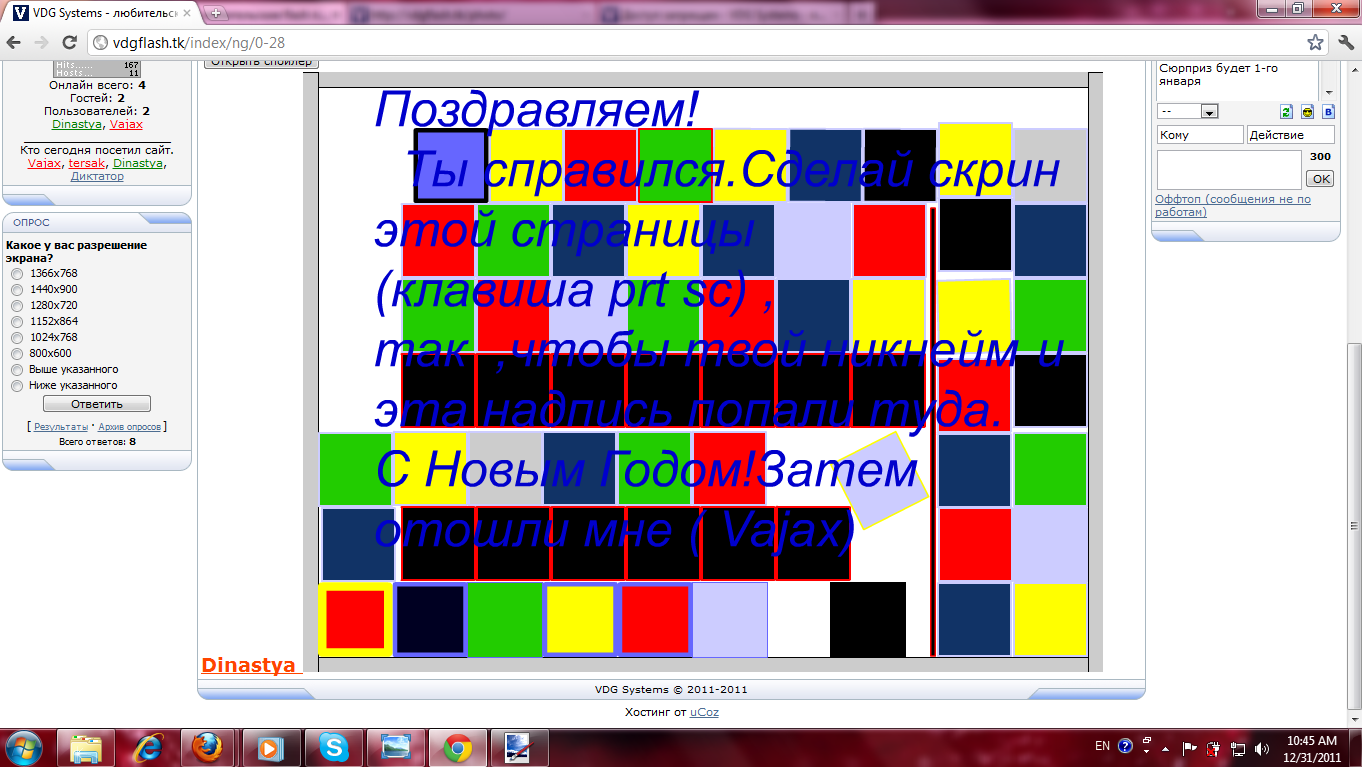The height and width of the screenshot is (767, 1362).
Task: Bookmark this page with the star icon
Action: [x=1316, y=43]
